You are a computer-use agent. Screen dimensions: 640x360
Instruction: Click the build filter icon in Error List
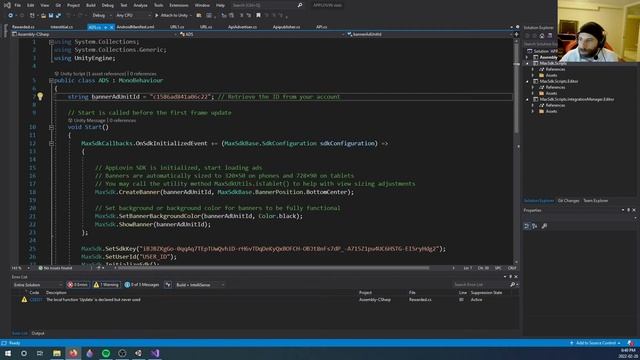coord(168,284)
